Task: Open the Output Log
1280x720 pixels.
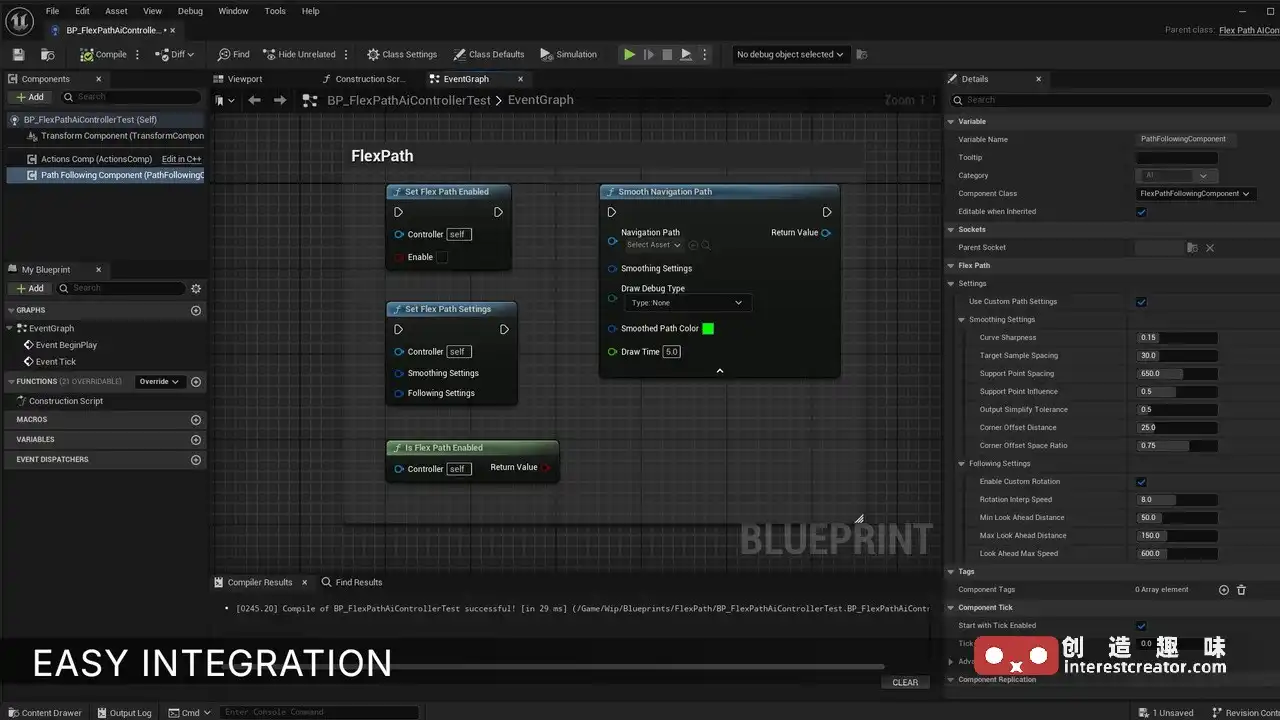Action: click(x=124, y=713)
